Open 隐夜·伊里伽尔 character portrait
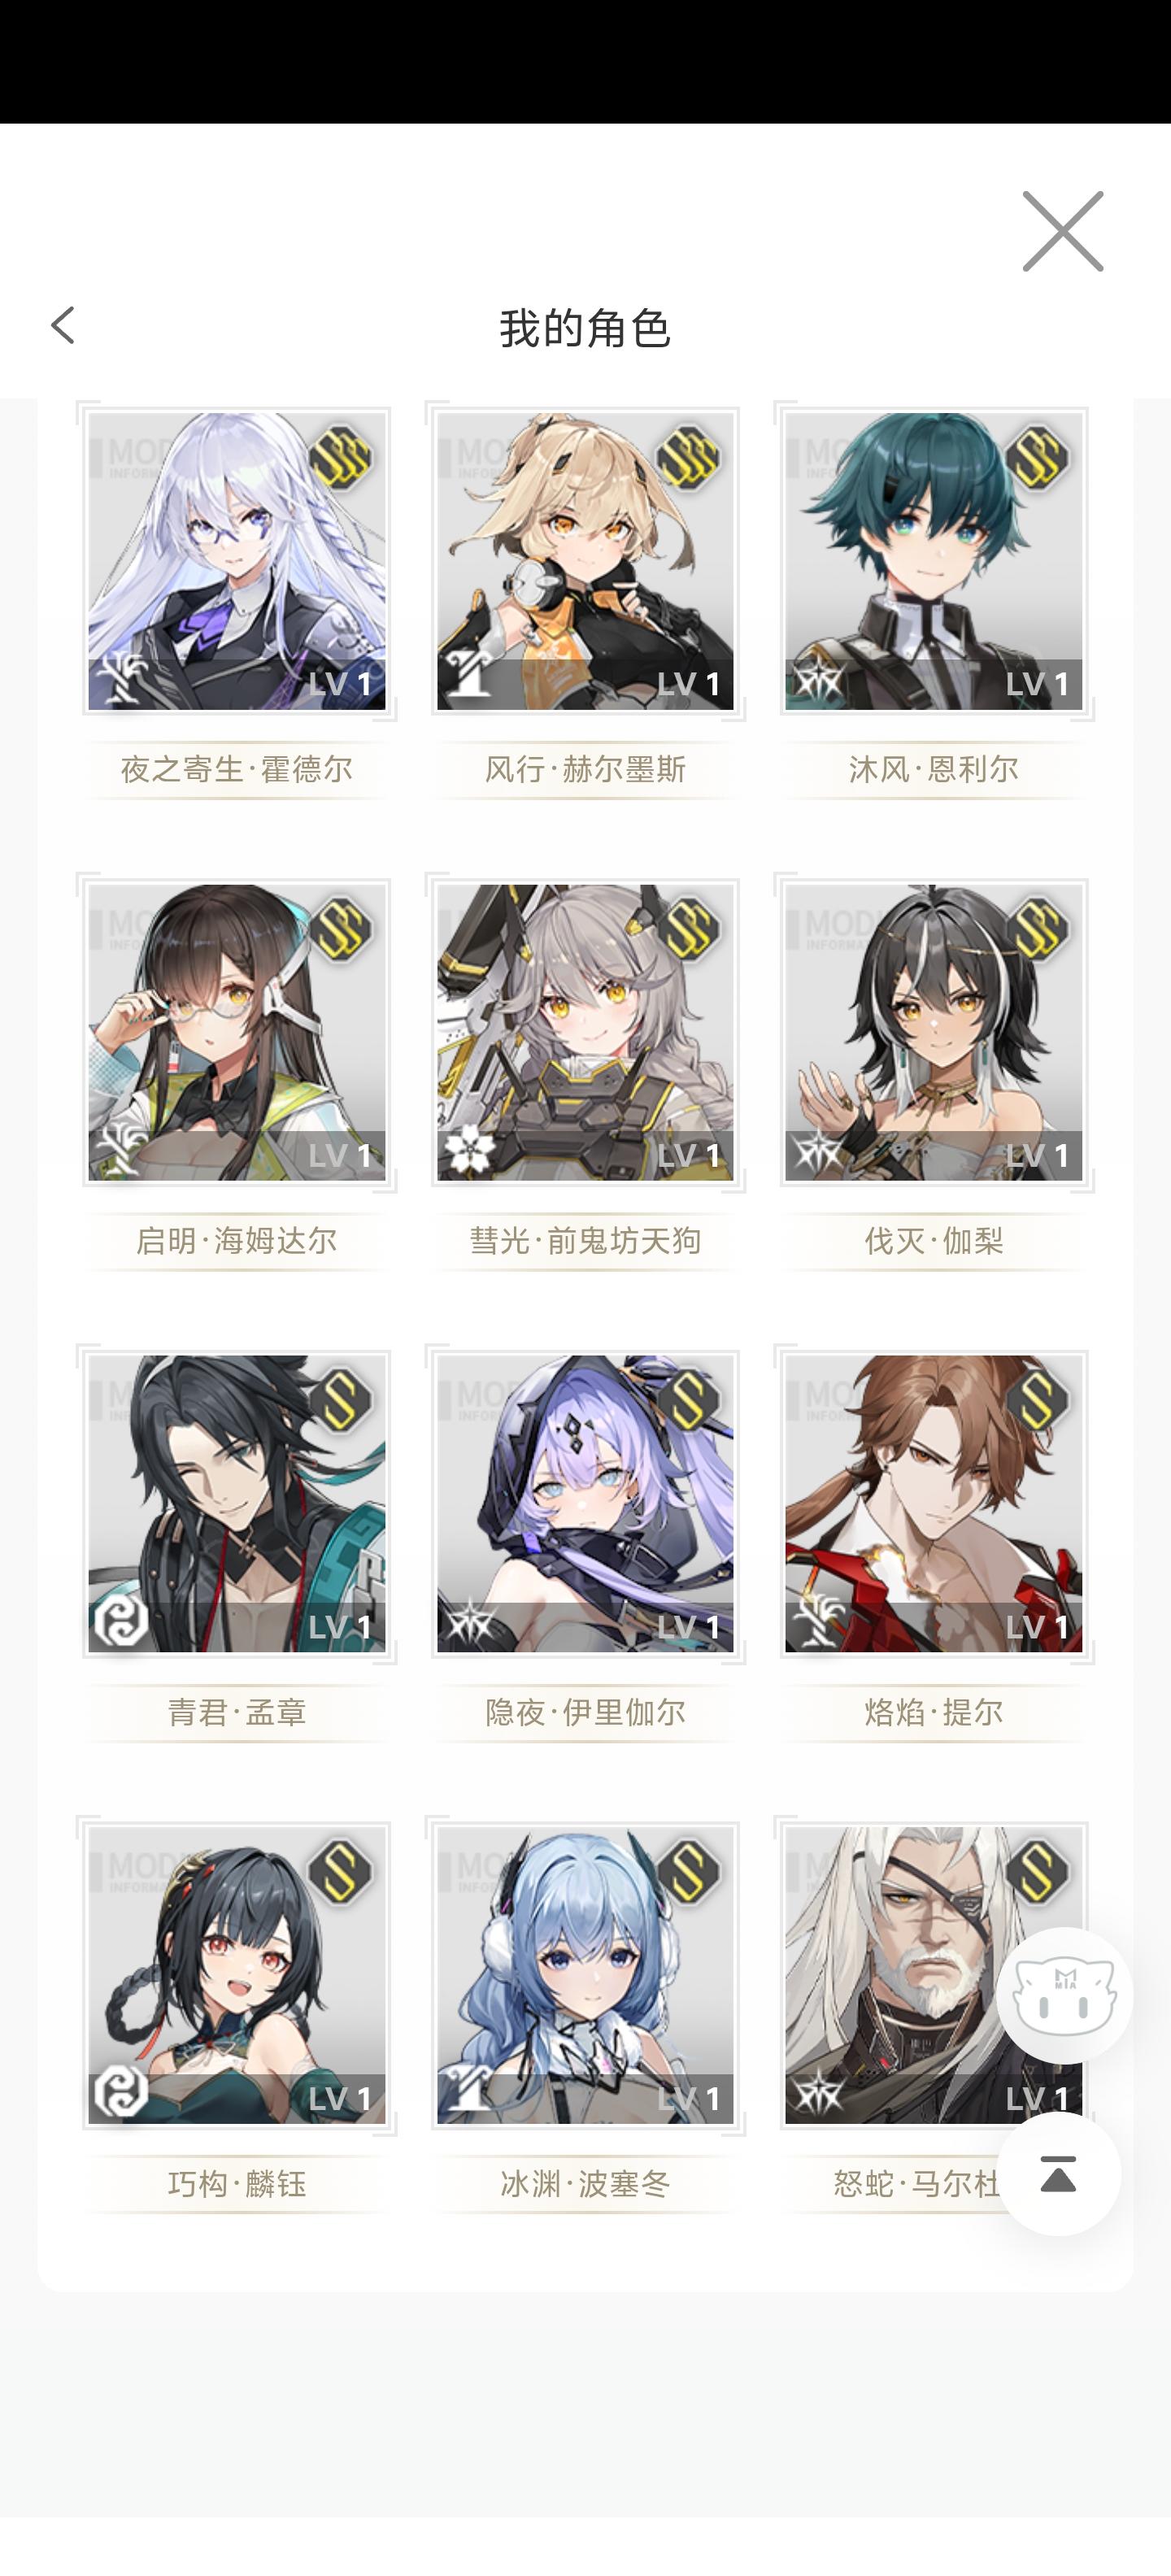Viewport: 1171px width, 2576px height. [585, 1504]
